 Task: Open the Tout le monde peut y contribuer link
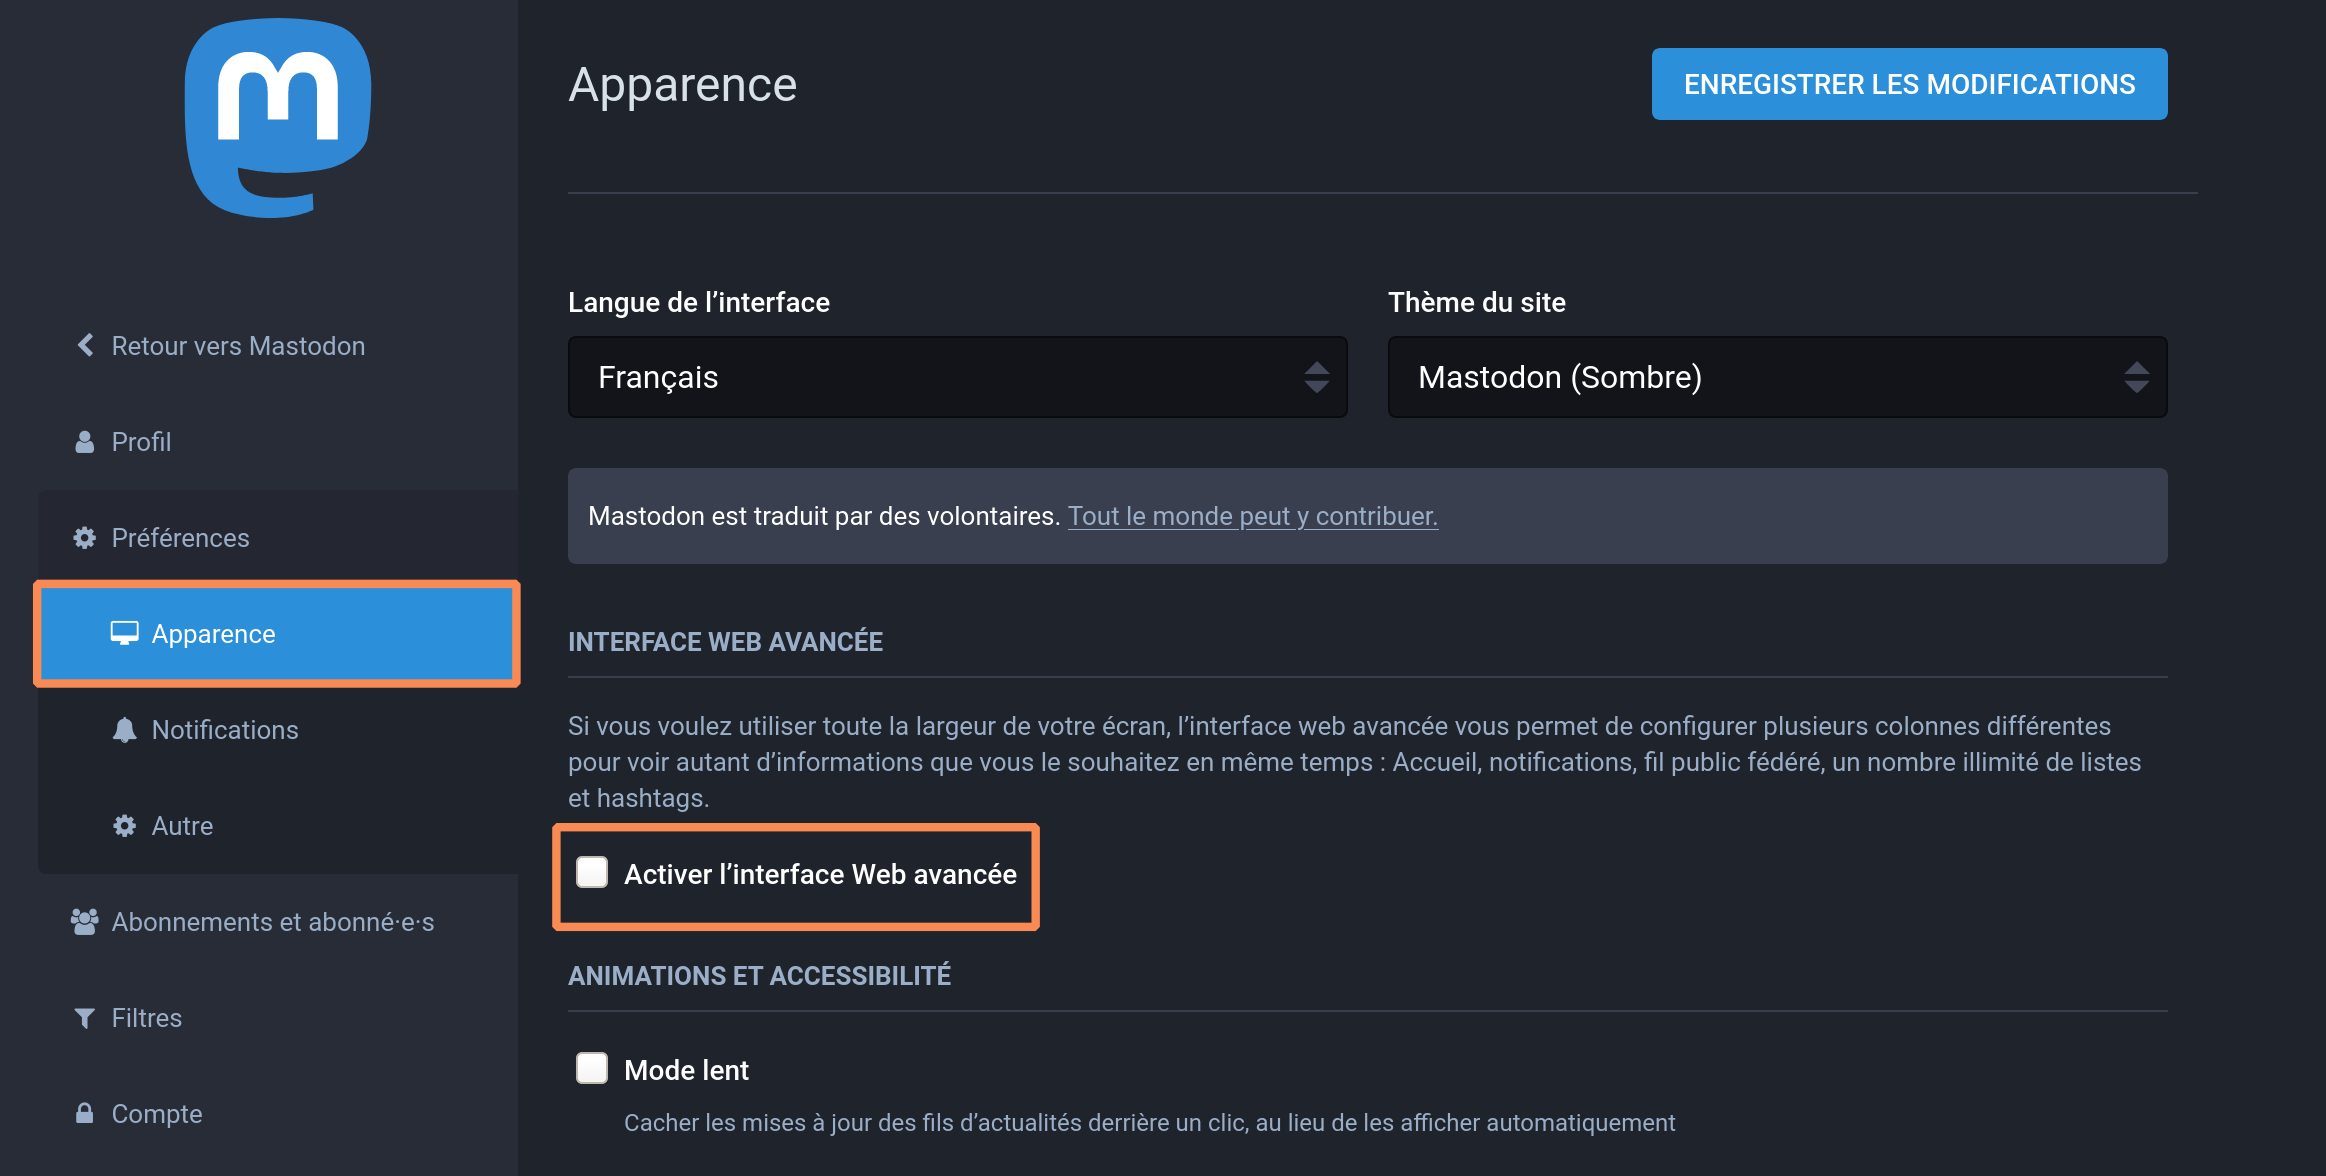coord(1252,516)
